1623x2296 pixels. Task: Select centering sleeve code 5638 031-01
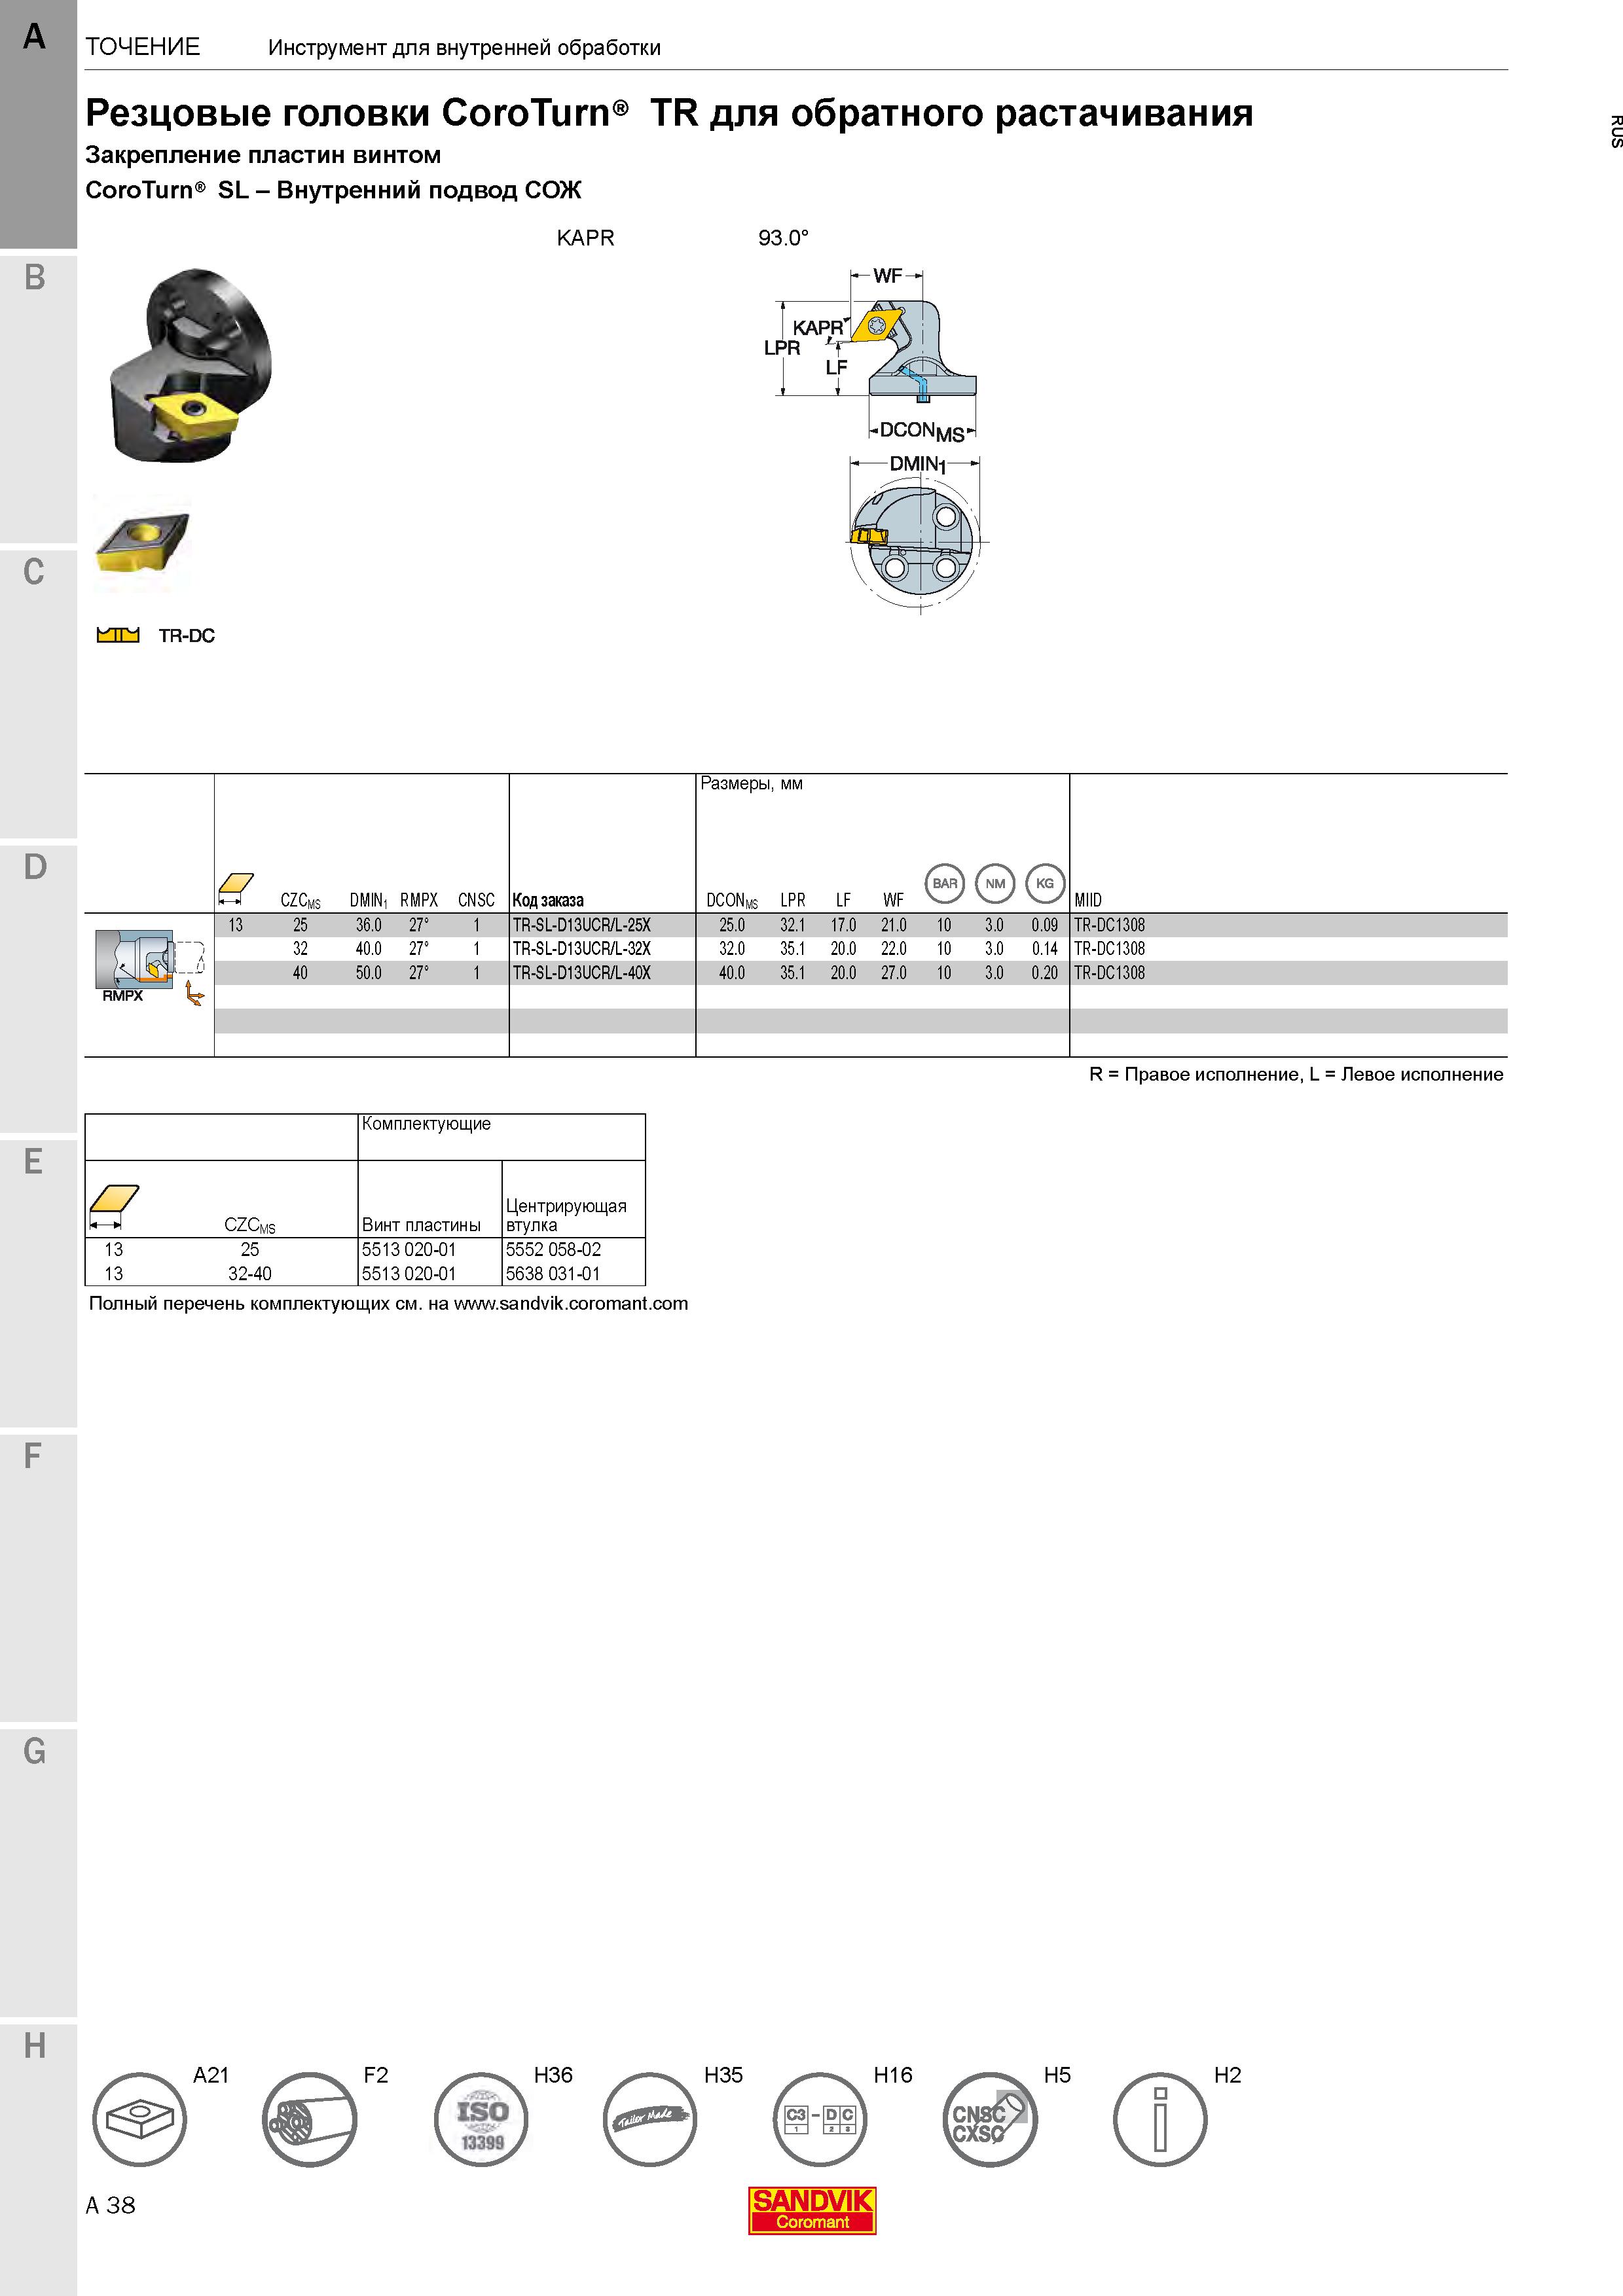553,1274
